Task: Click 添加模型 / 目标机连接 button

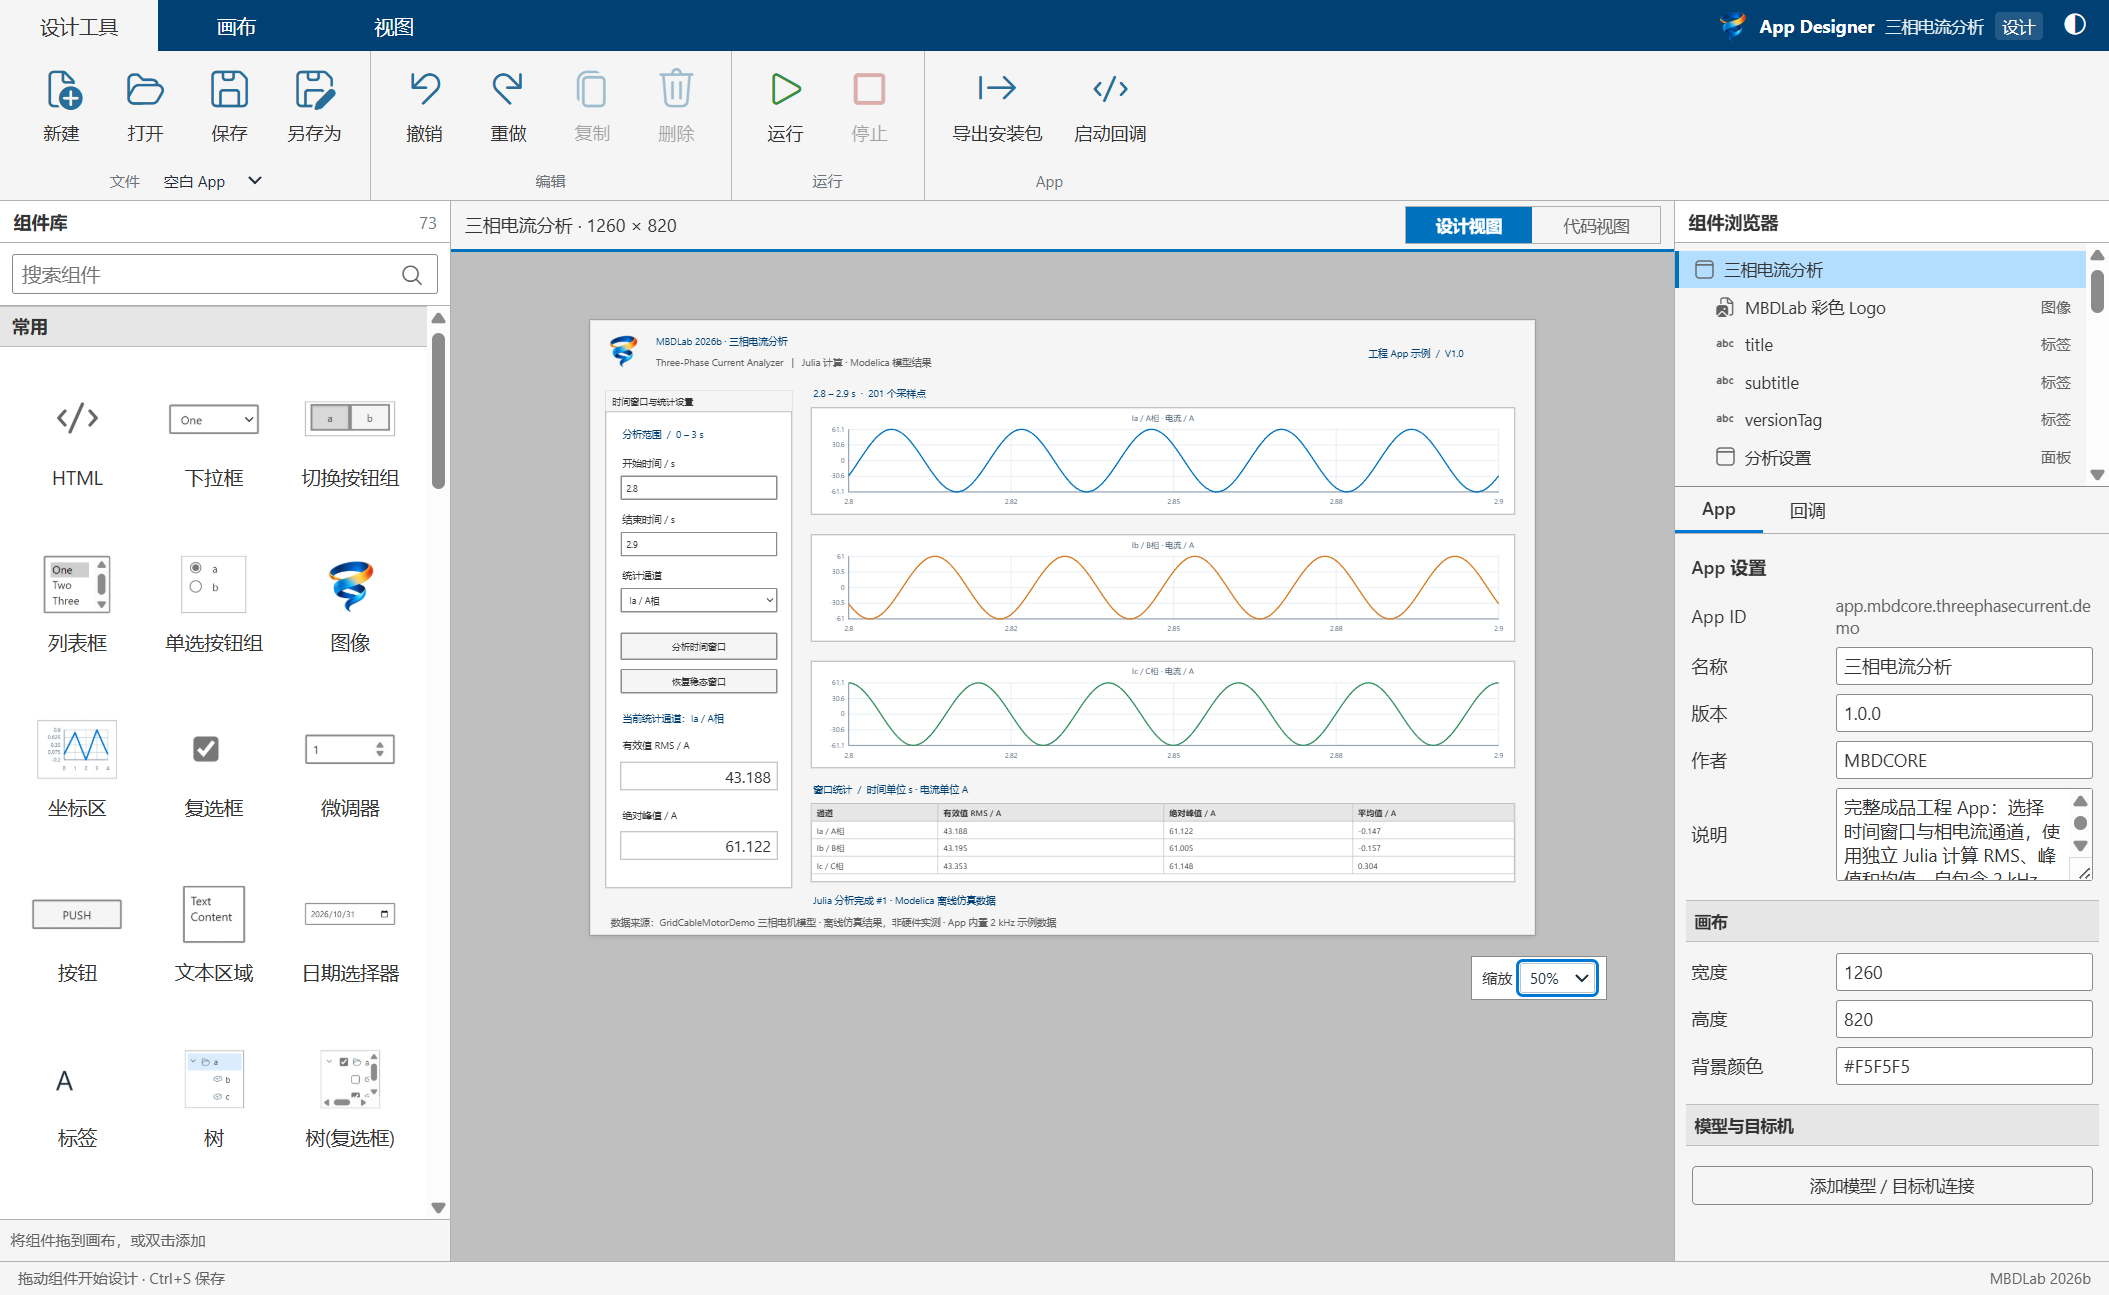Action: [1891, 1186]
